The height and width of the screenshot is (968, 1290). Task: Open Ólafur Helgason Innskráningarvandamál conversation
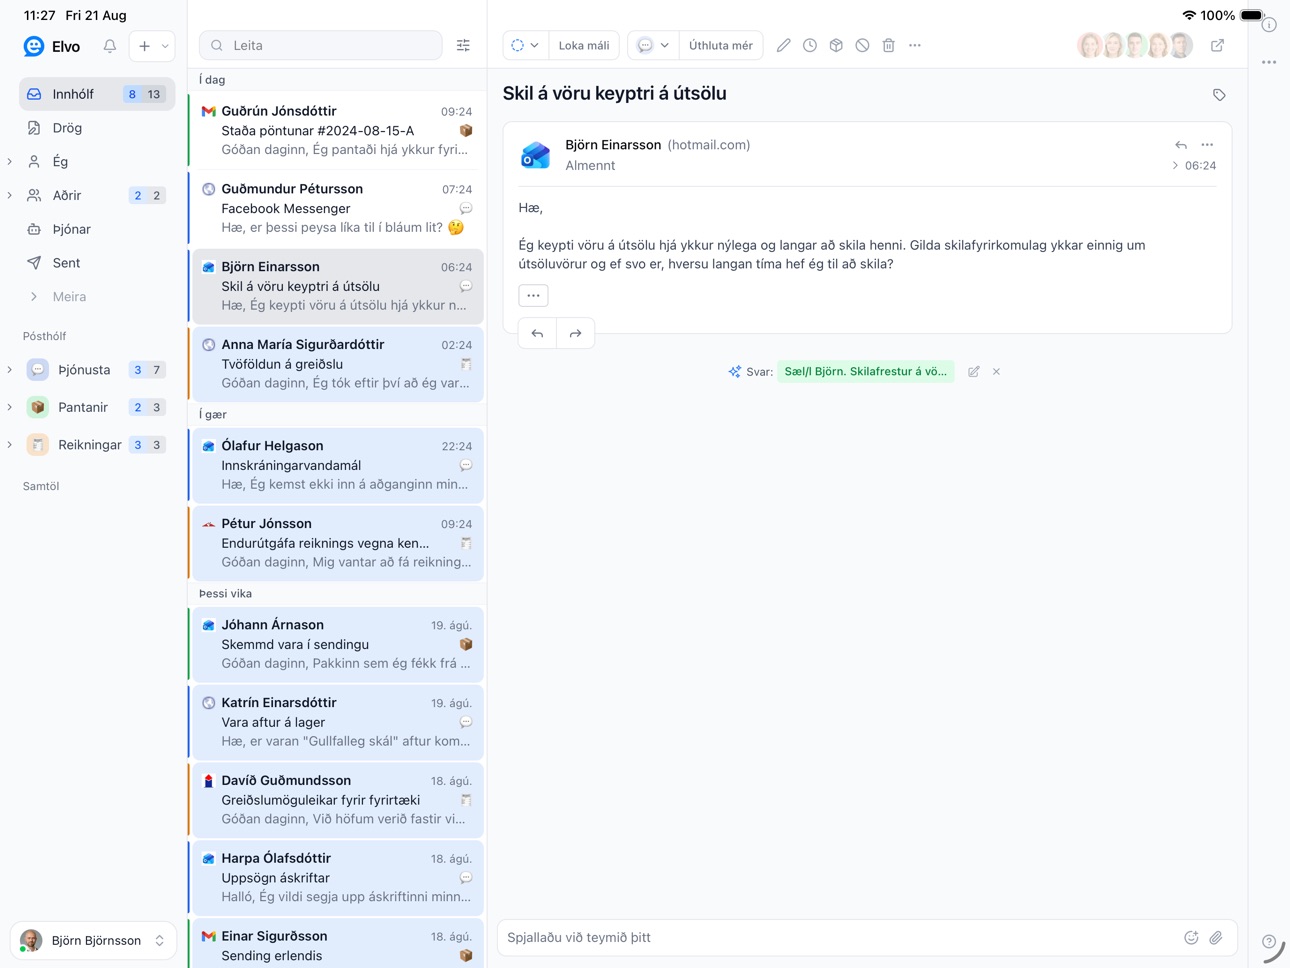coord(337,465)
